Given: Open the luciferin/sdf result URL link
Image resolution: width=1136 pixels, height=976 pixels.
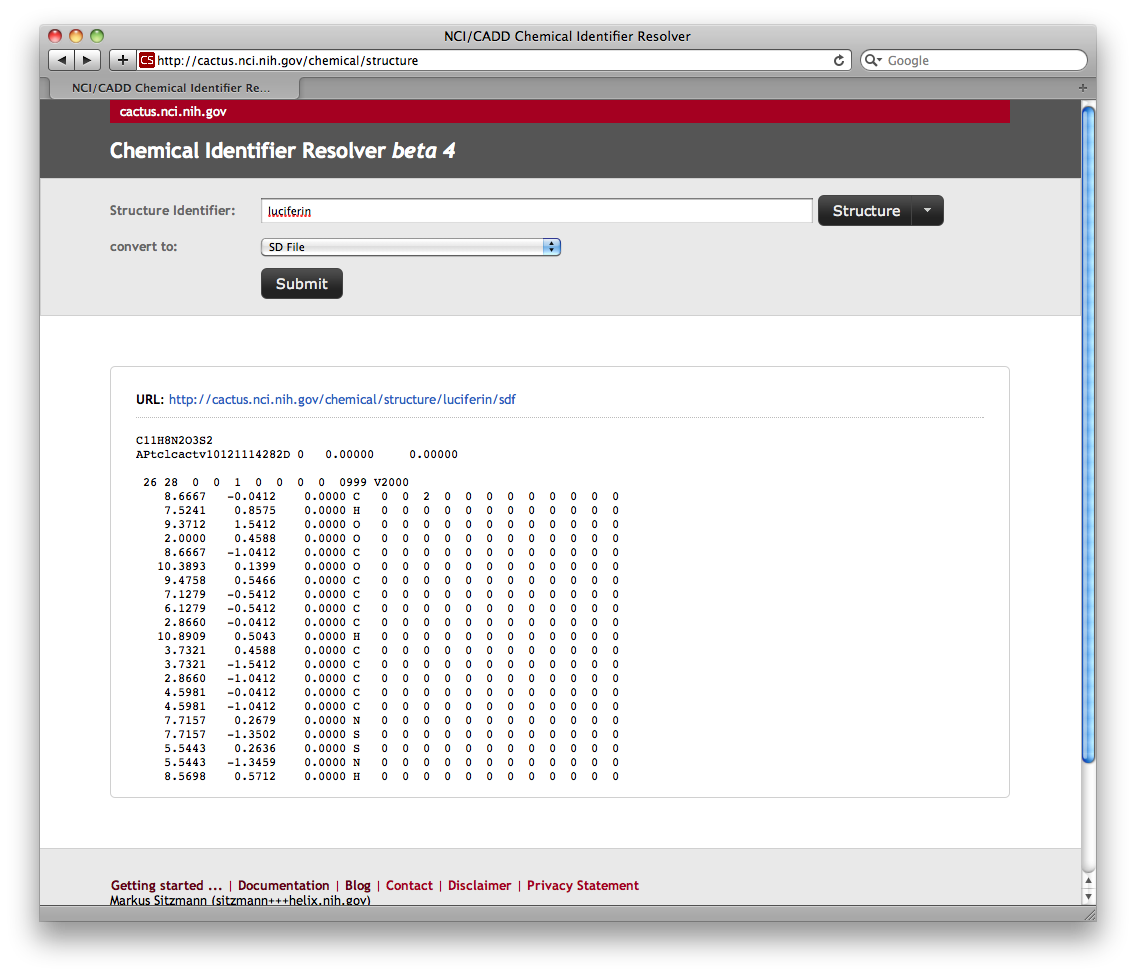Looking at the screenshot, I should tap(342, 399).
